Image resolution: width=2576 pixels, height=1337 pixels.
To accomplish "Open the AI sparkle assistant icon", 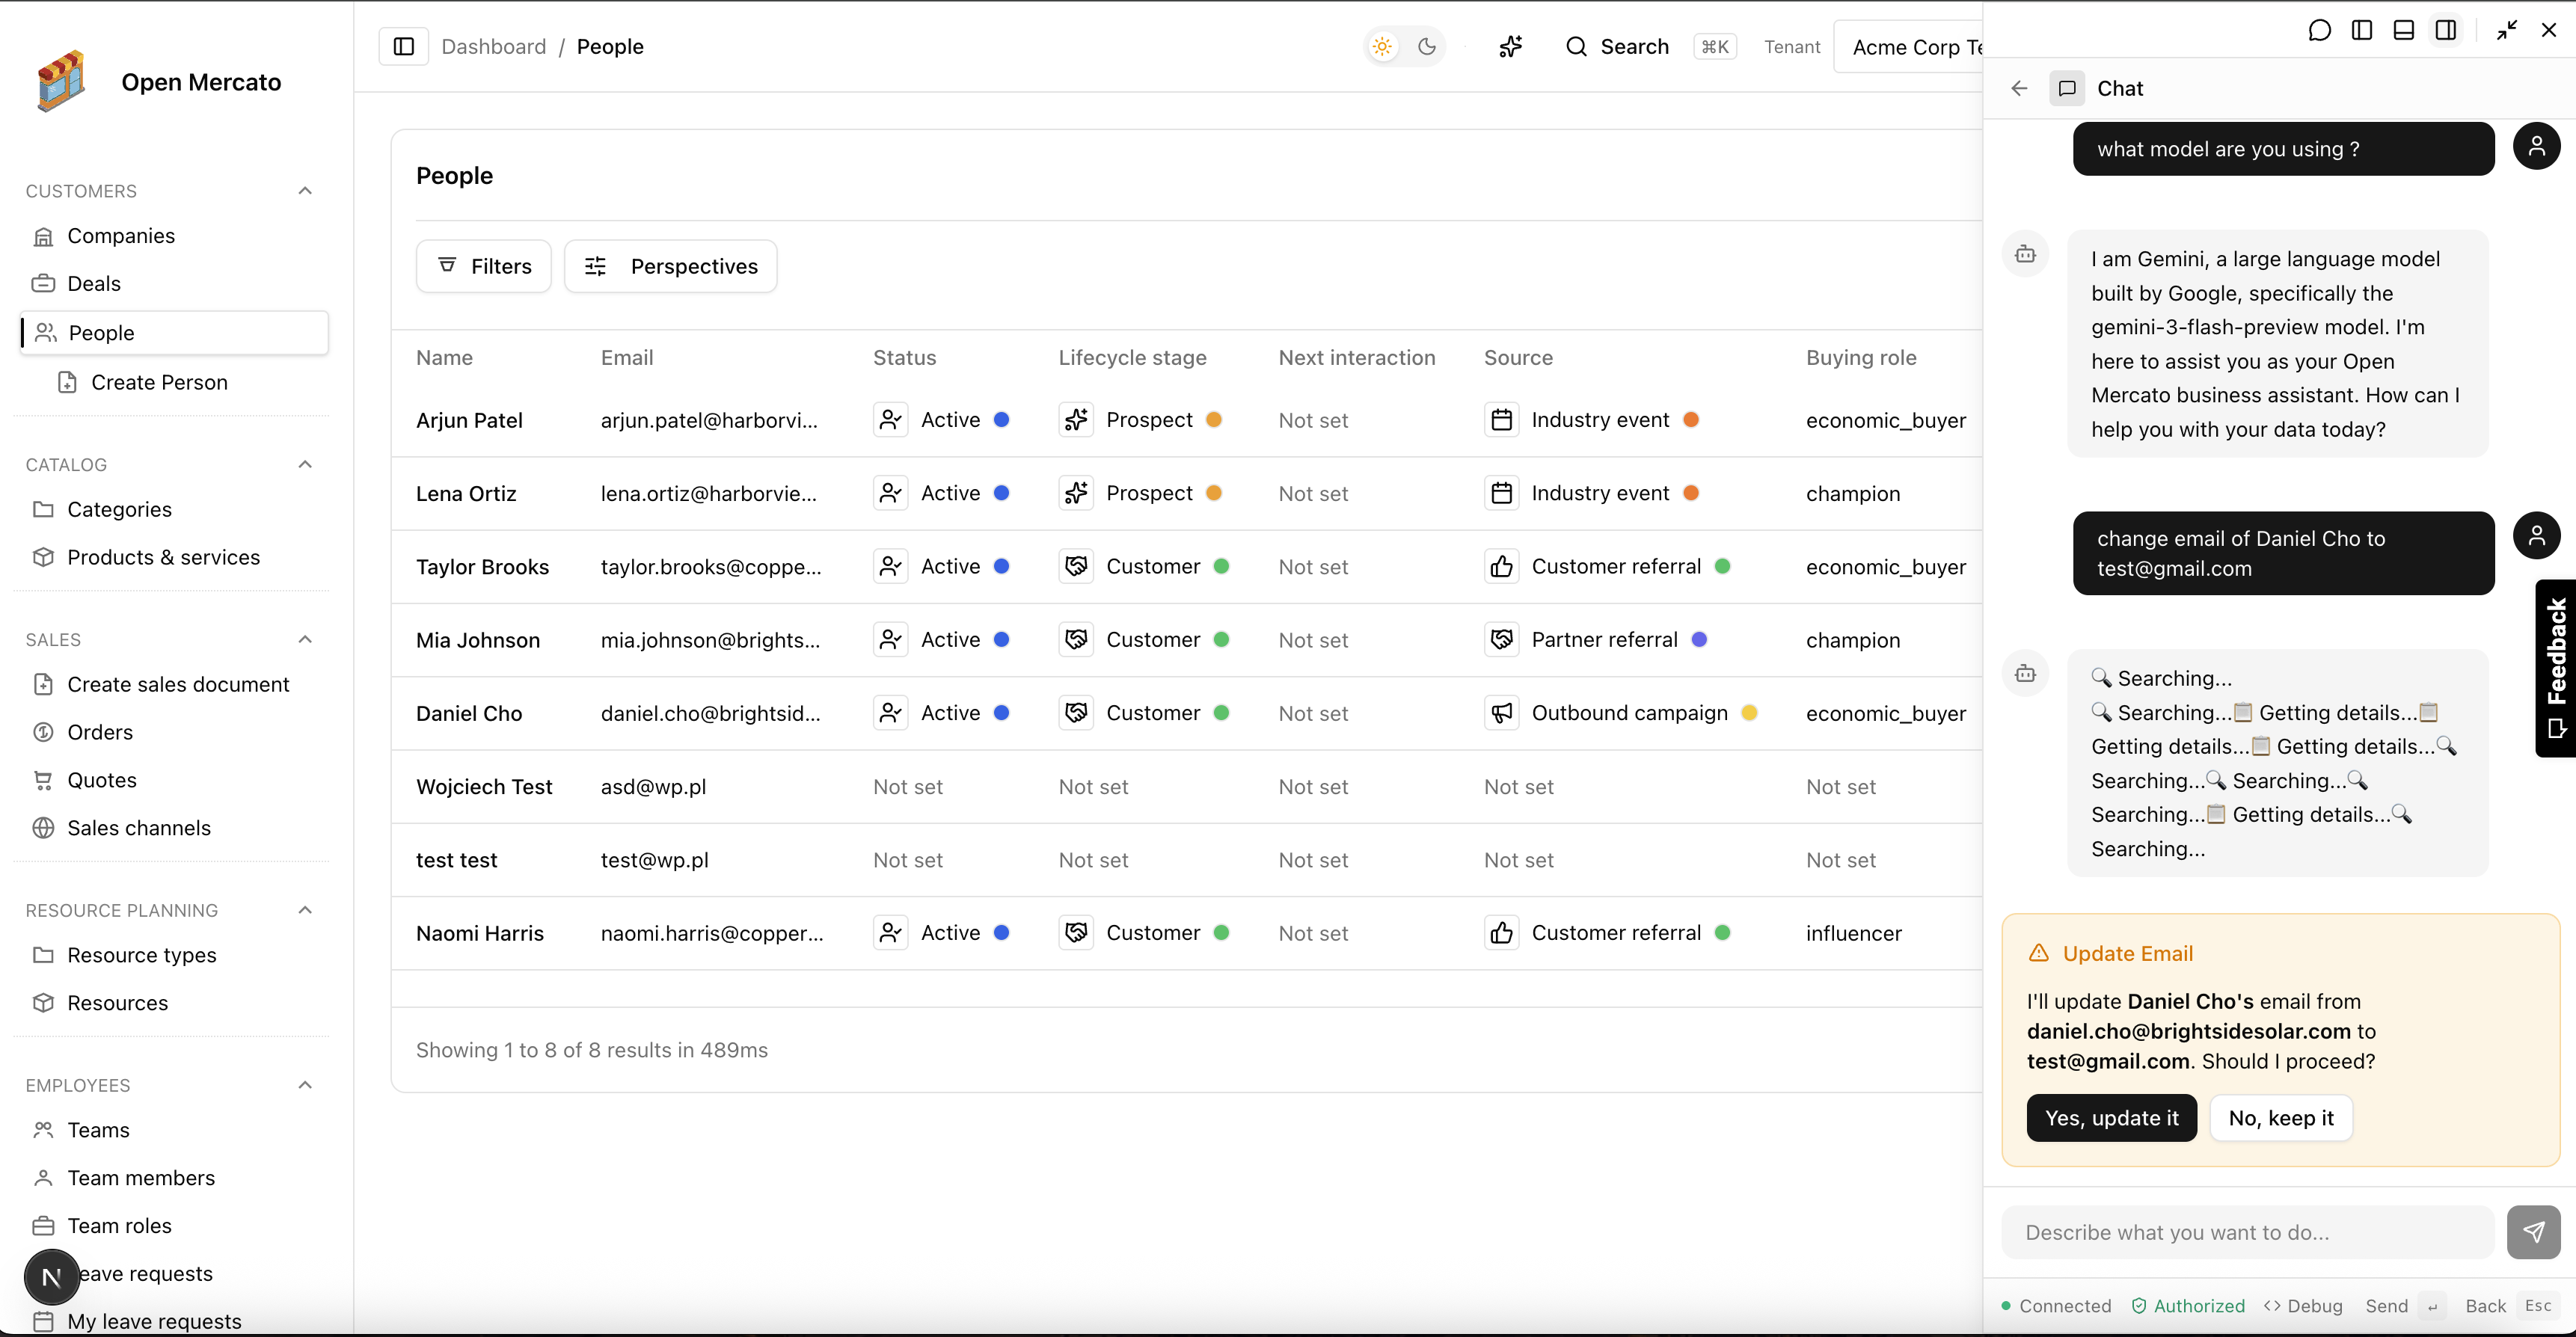I will click(1510, 46).
